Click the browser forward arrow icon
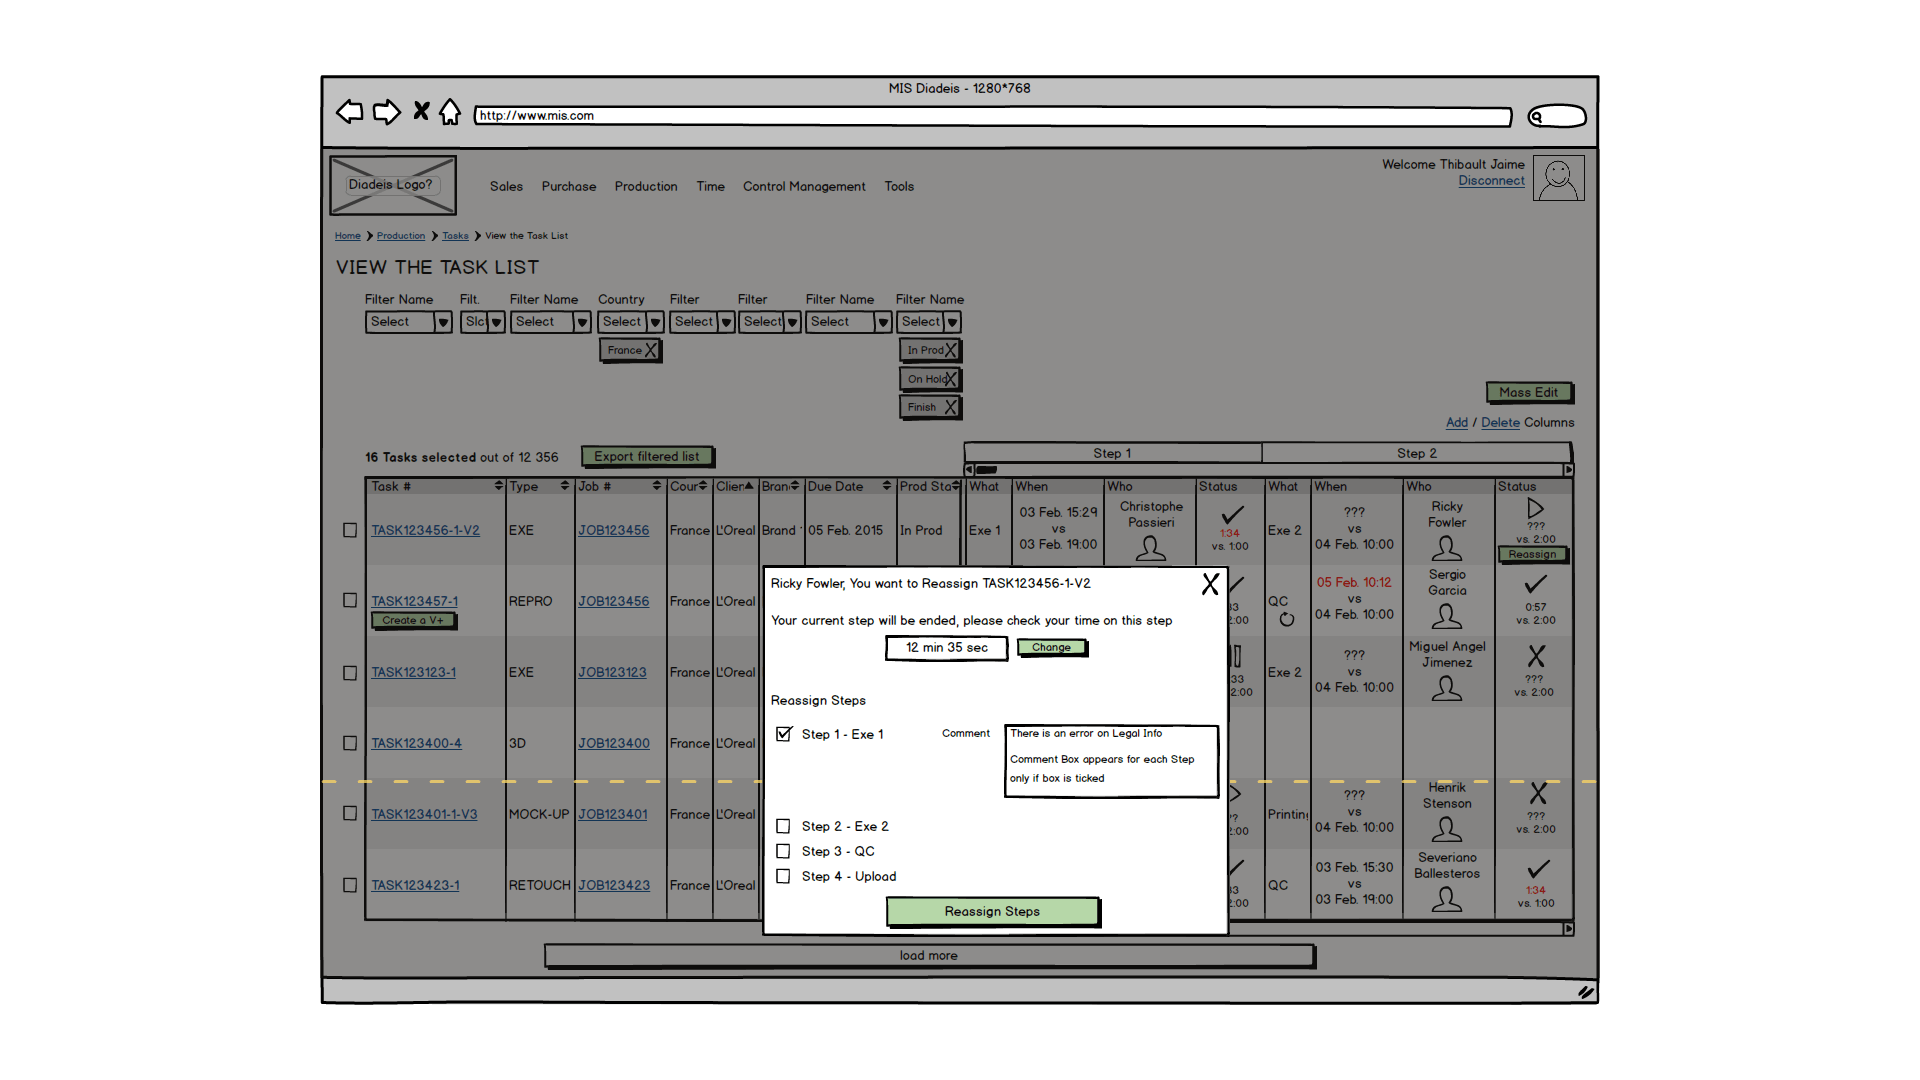 pos(386,112)
